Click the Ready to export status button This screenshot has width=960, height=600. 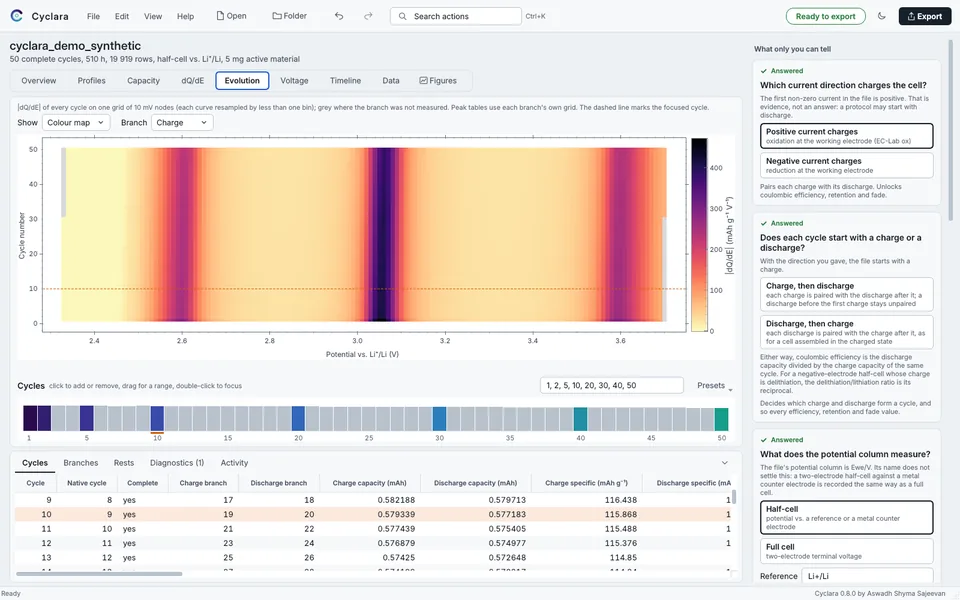[825, 17]
